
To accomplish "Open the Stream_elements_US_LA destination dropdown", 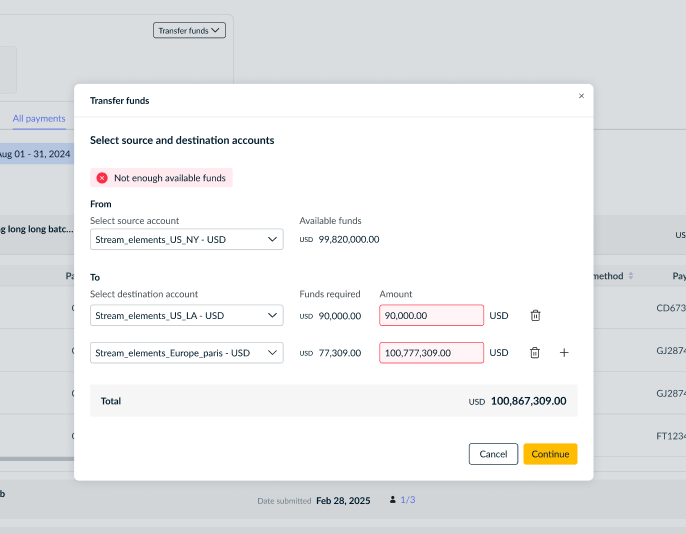I will point(187,315).
